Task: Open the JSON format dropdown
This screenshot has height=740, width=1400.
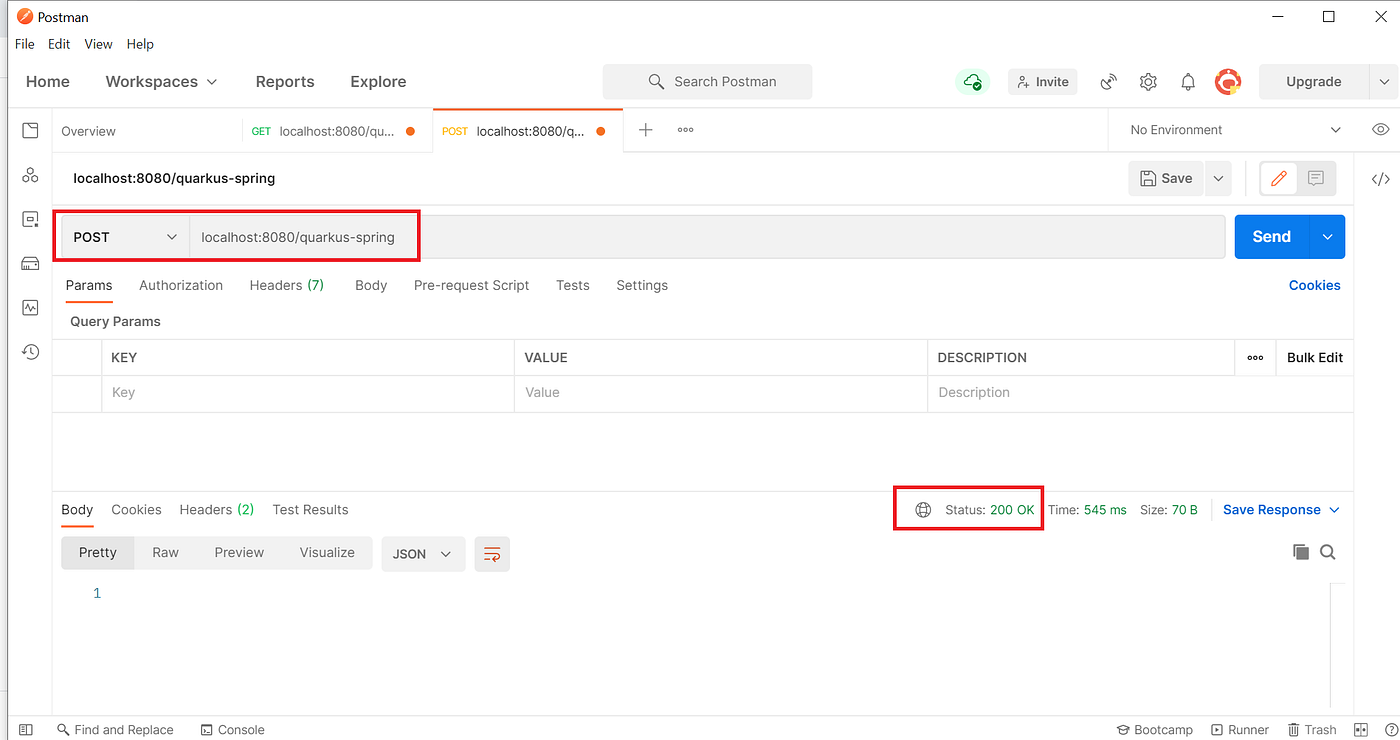Action: point(423,554)
